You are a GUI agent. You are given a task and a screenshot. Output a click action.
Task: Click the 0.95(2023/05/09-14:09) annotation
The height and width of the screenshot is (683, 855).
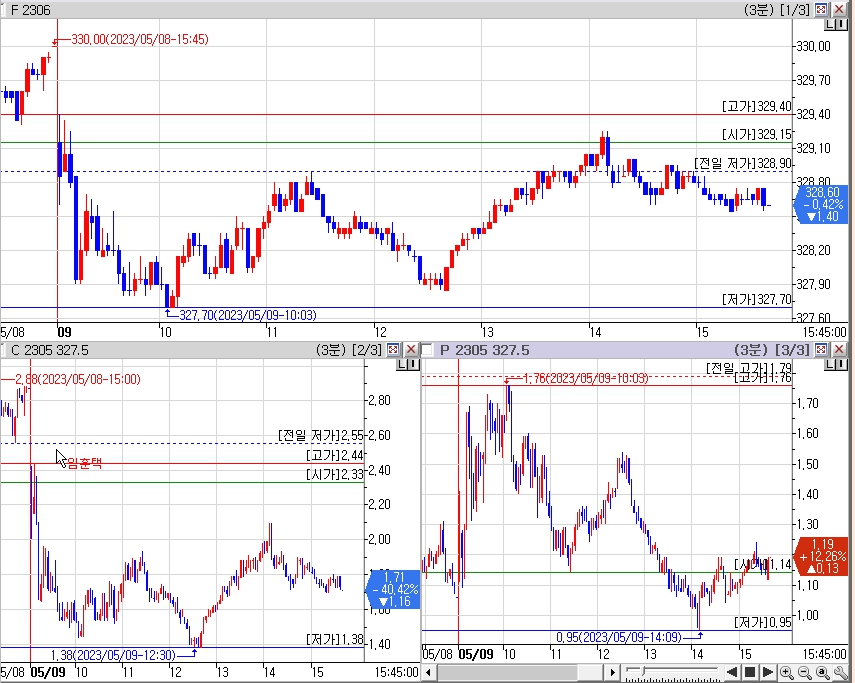619,637
